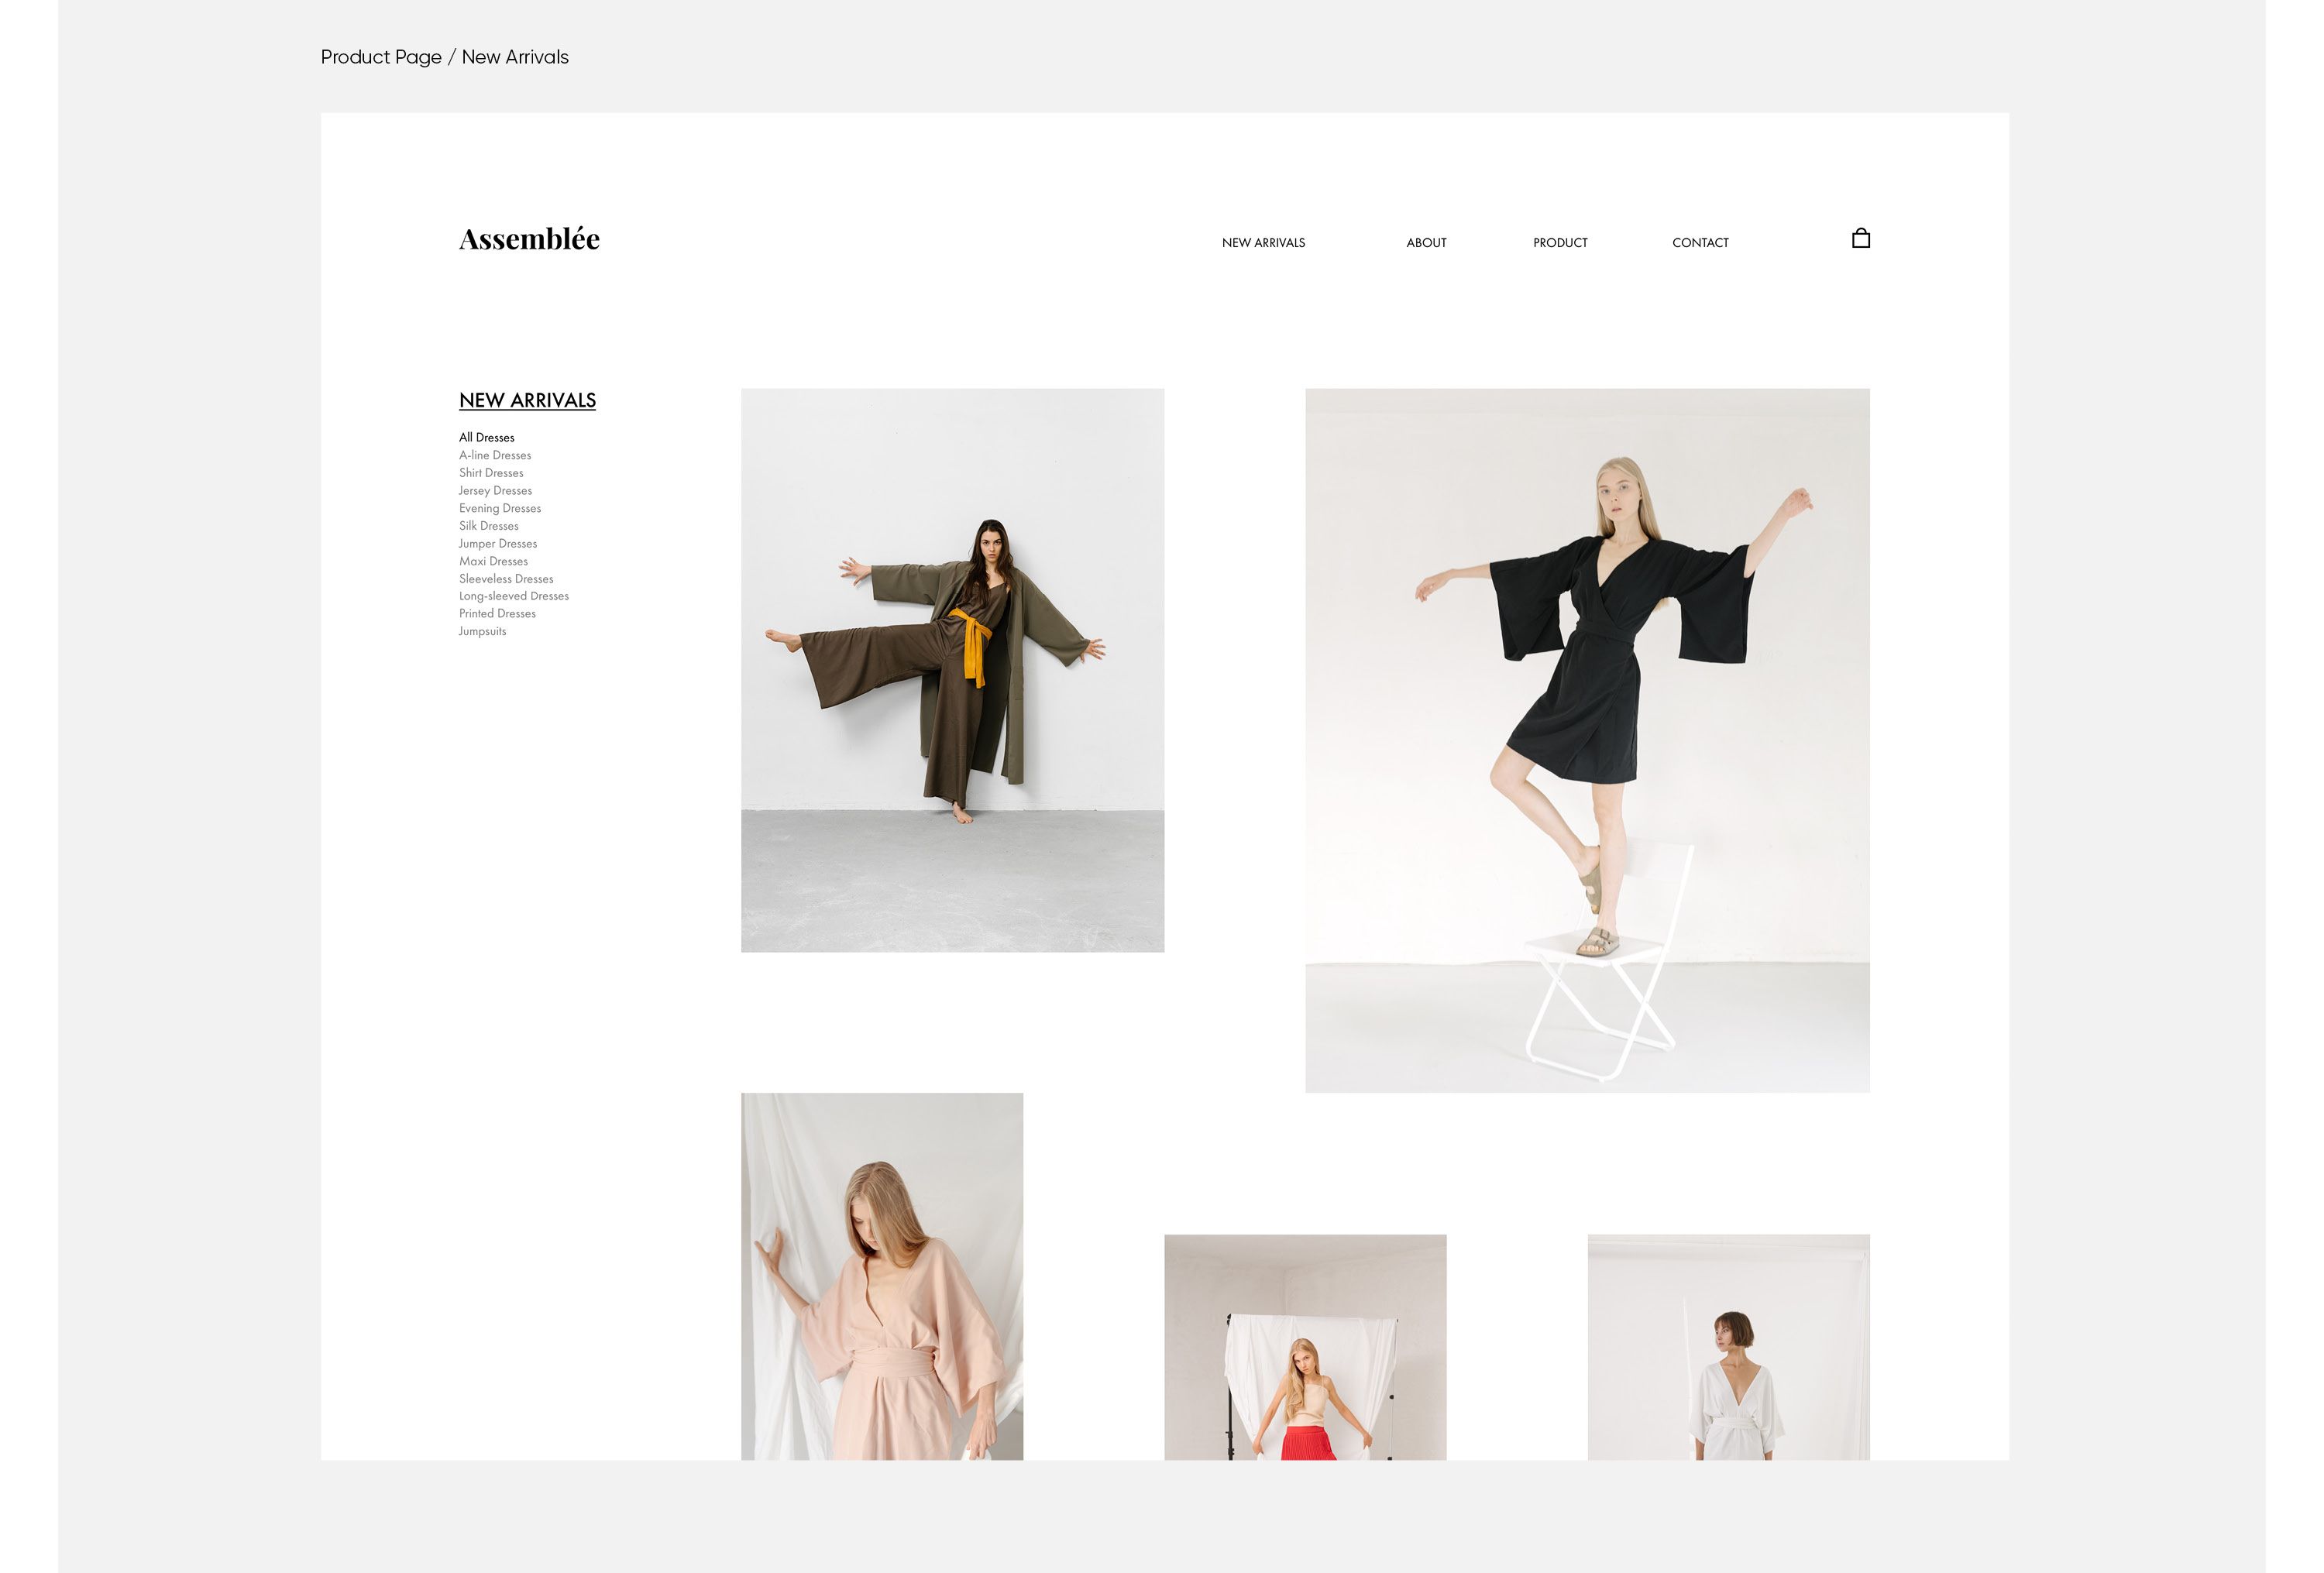Screen dimensions: 2324x1573
Task: Open the shopping bag icon
Action: click(x=1860, y=238)
